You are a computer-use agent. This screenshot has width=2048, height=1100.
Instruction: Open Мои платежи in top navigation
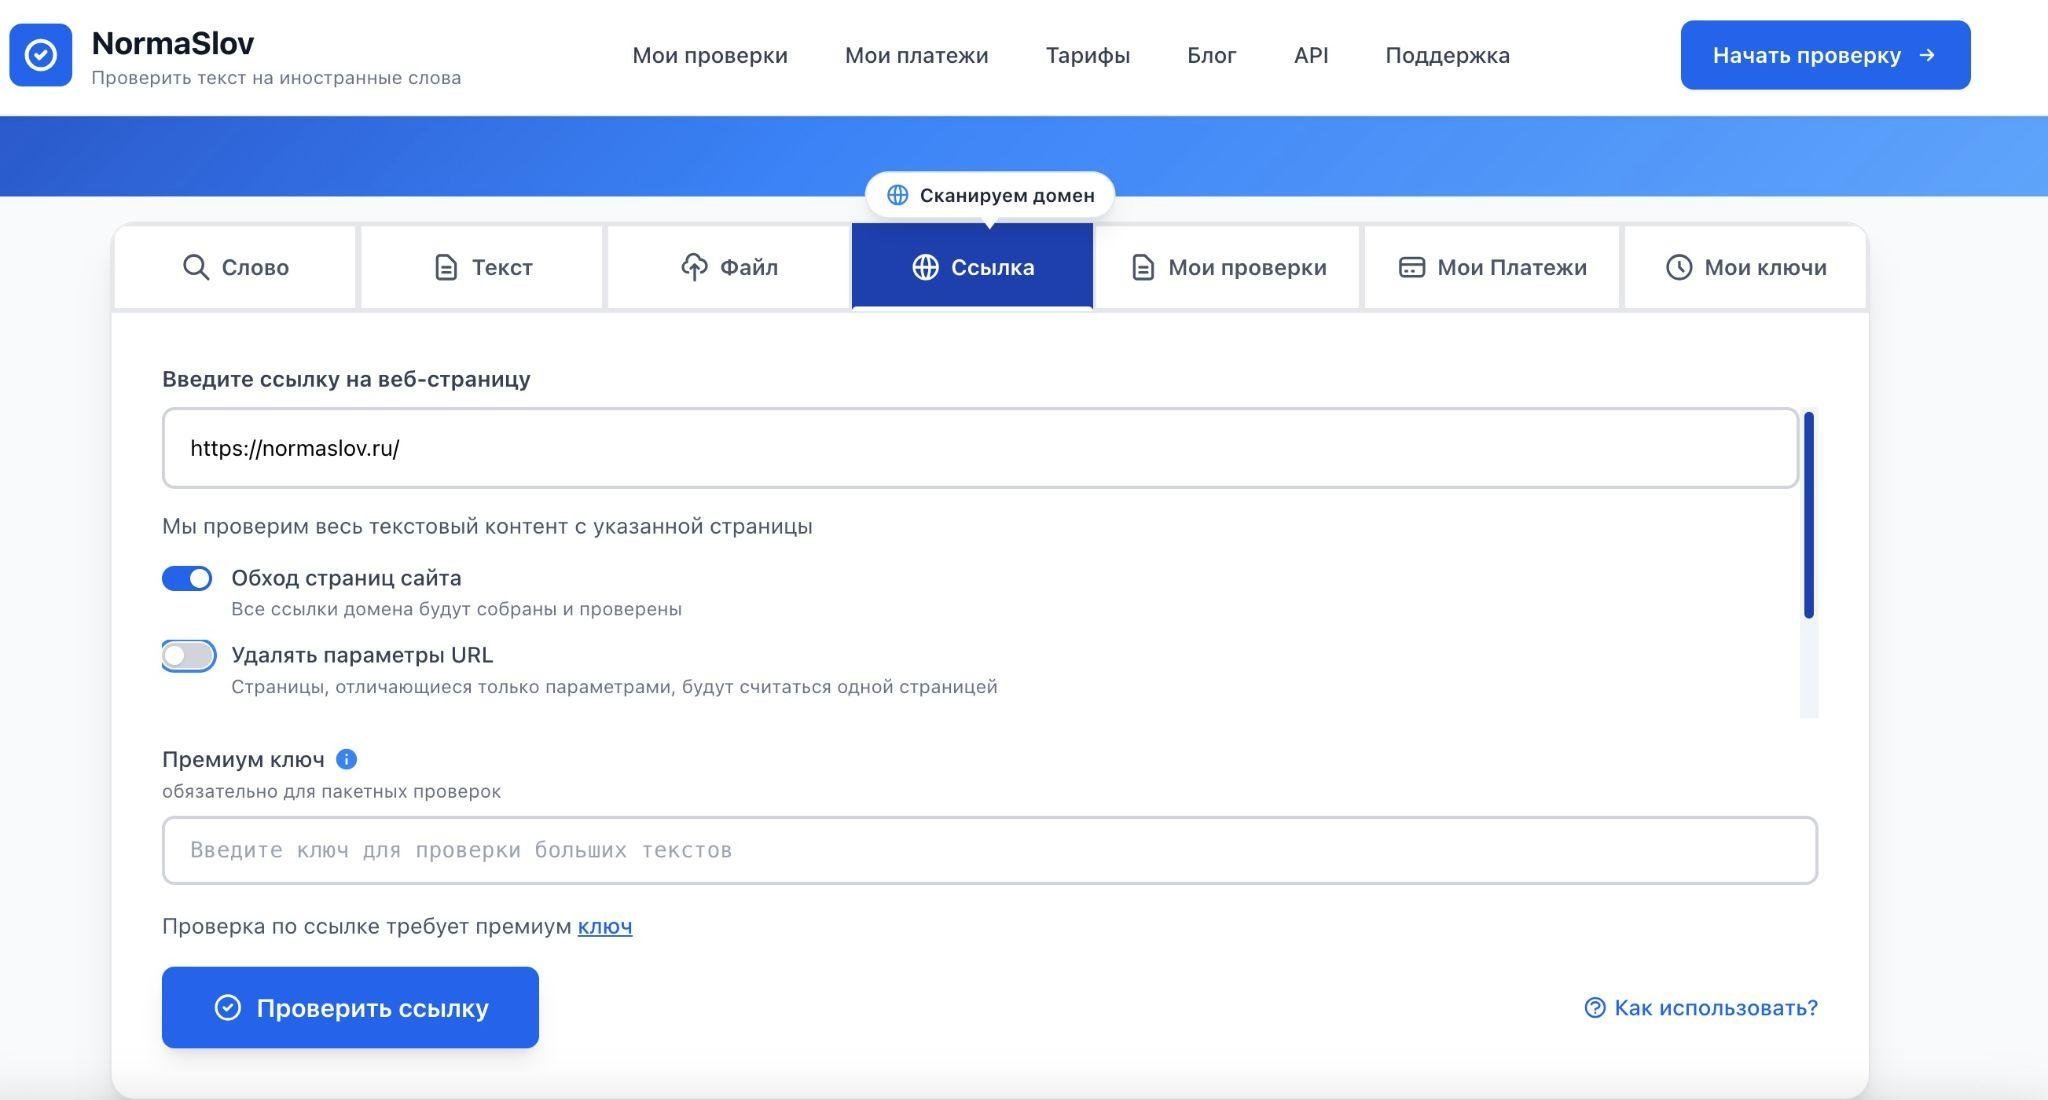[x=917, y=55]
